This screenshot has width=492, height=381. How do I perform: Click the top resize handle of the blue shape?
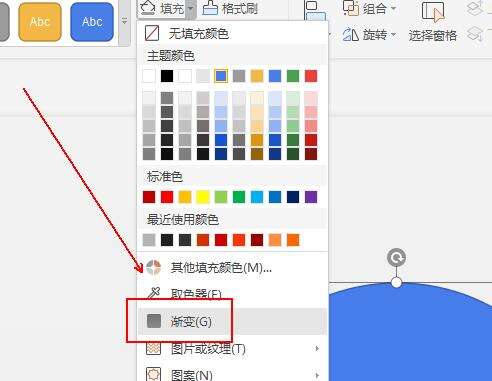(396, 283)
